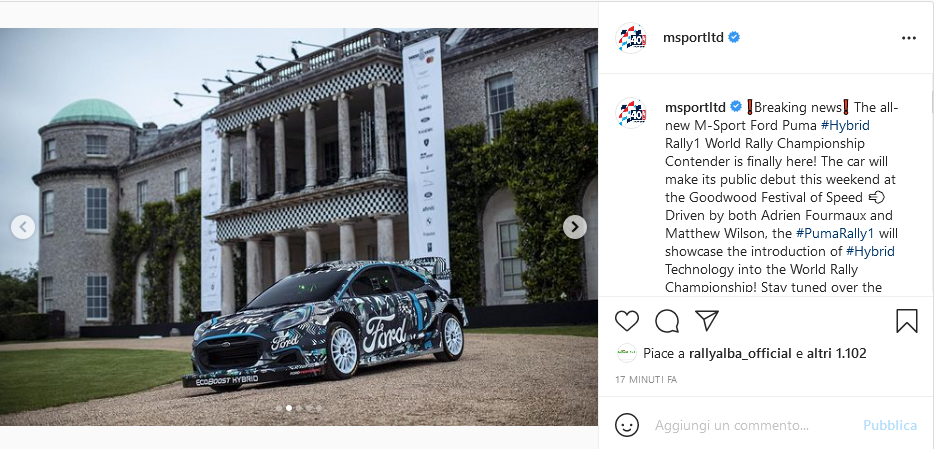Open the emoji picker smiley icon
Viewport: 934px width, 449px height.
pos(627,425)
